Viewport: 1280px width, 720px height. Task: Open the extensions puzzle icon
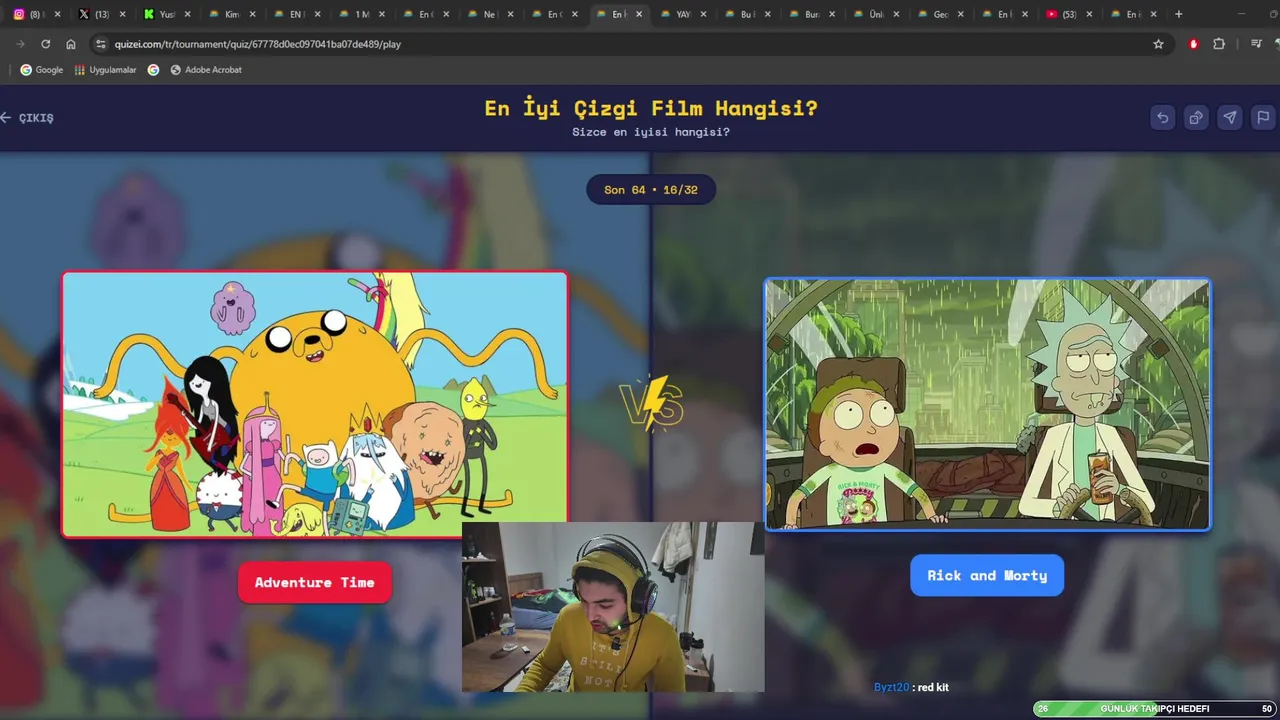[x=1219, y=44]
